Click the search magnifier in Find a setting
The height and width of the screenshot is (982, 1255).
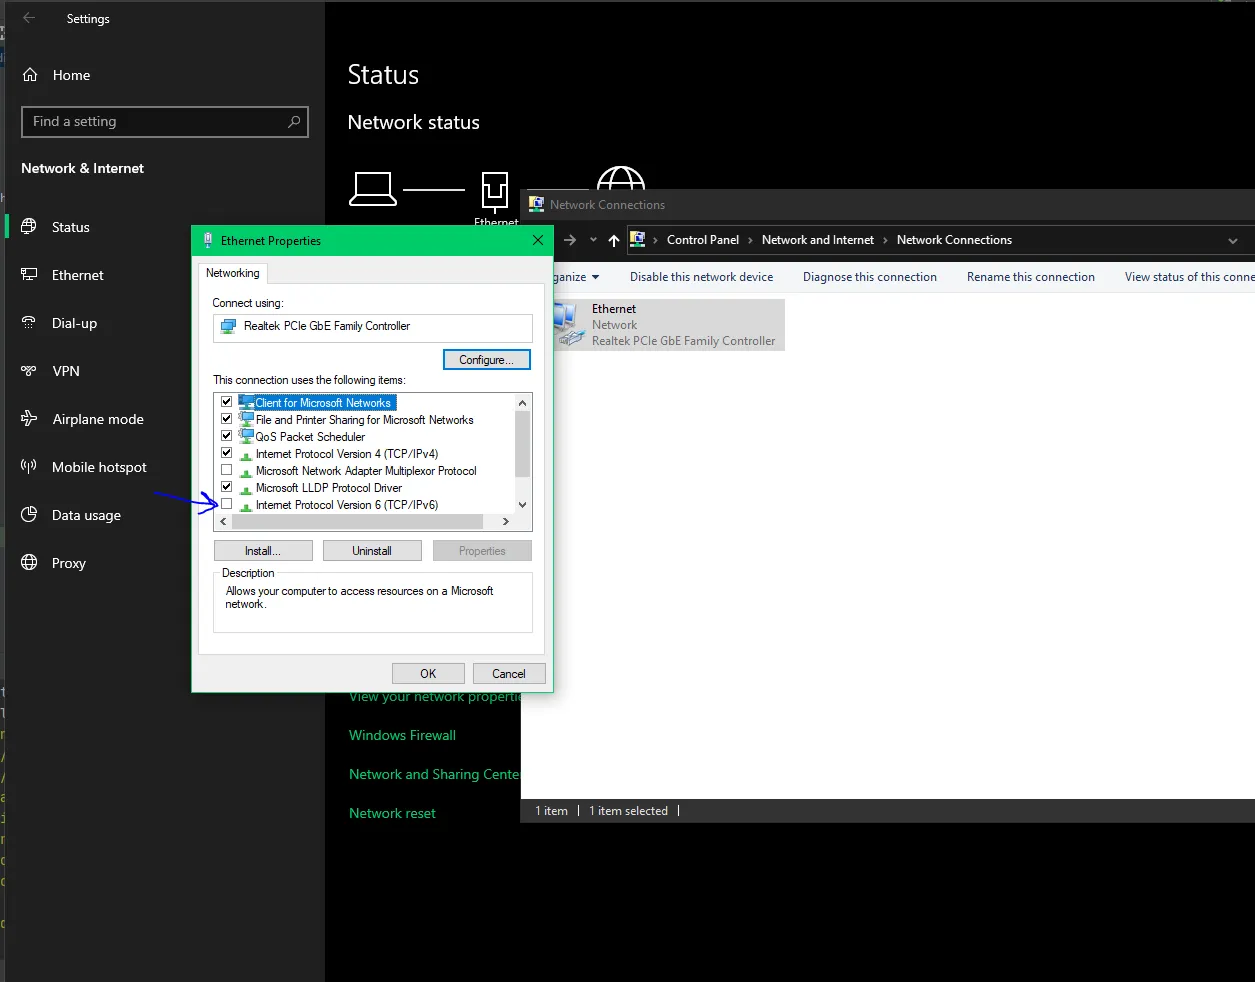(x=294, y=122)
